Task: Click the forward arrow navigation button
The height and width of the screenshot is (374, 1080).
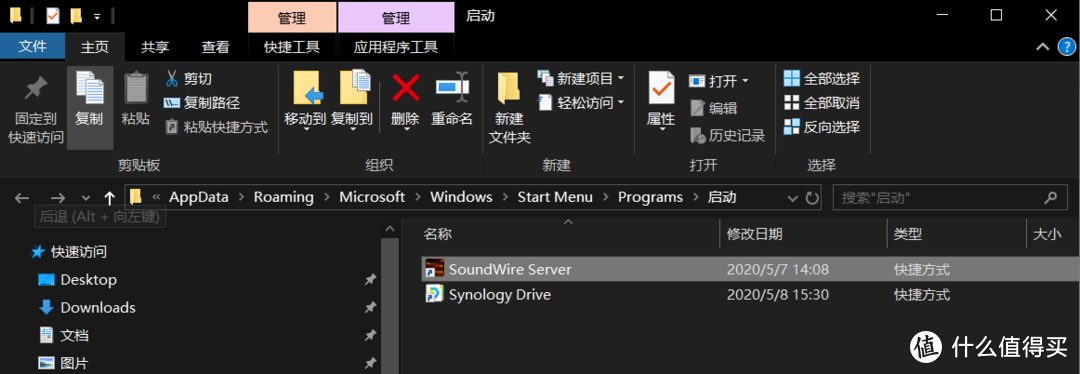Action: [58, 198]
